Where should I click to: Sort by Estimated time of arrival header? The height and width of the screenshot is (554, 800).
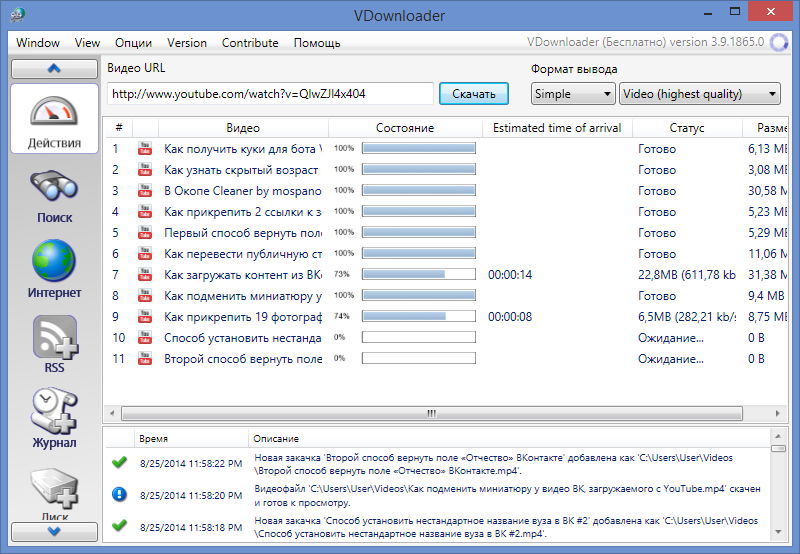557,128
